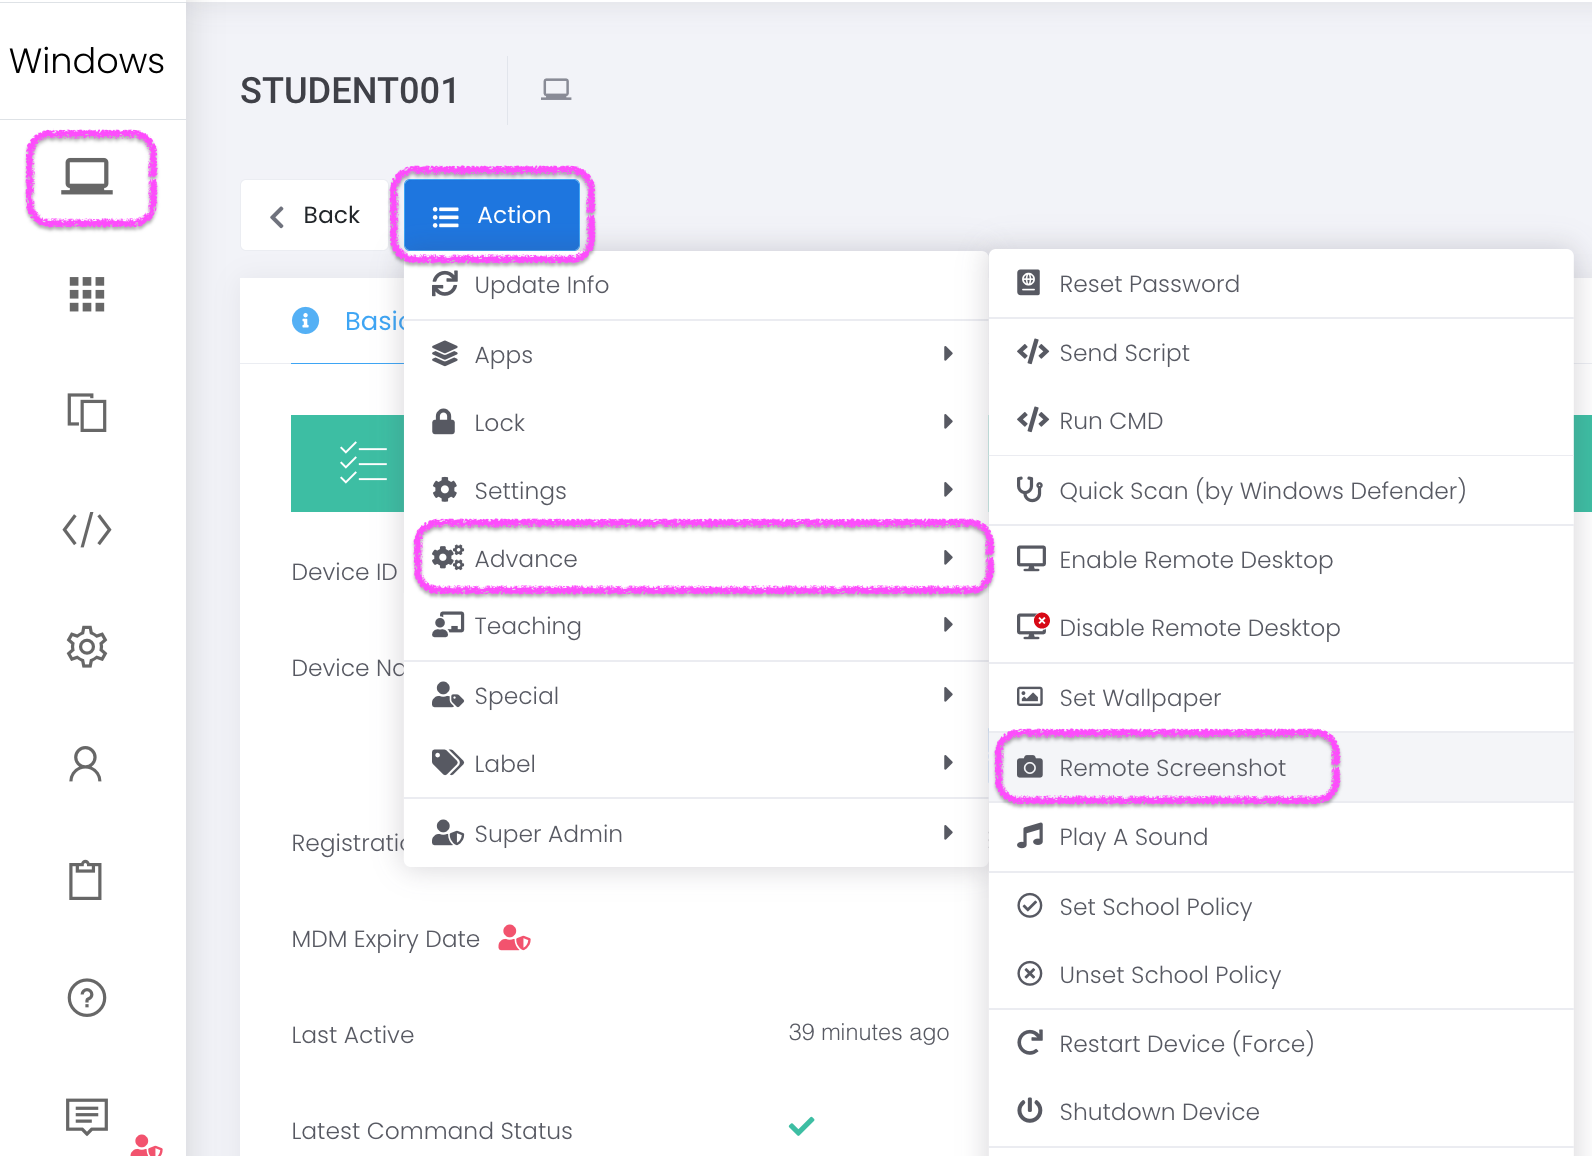Screen dimensions: 1592x1156
Task: Click the Back button
Action: 314,215
